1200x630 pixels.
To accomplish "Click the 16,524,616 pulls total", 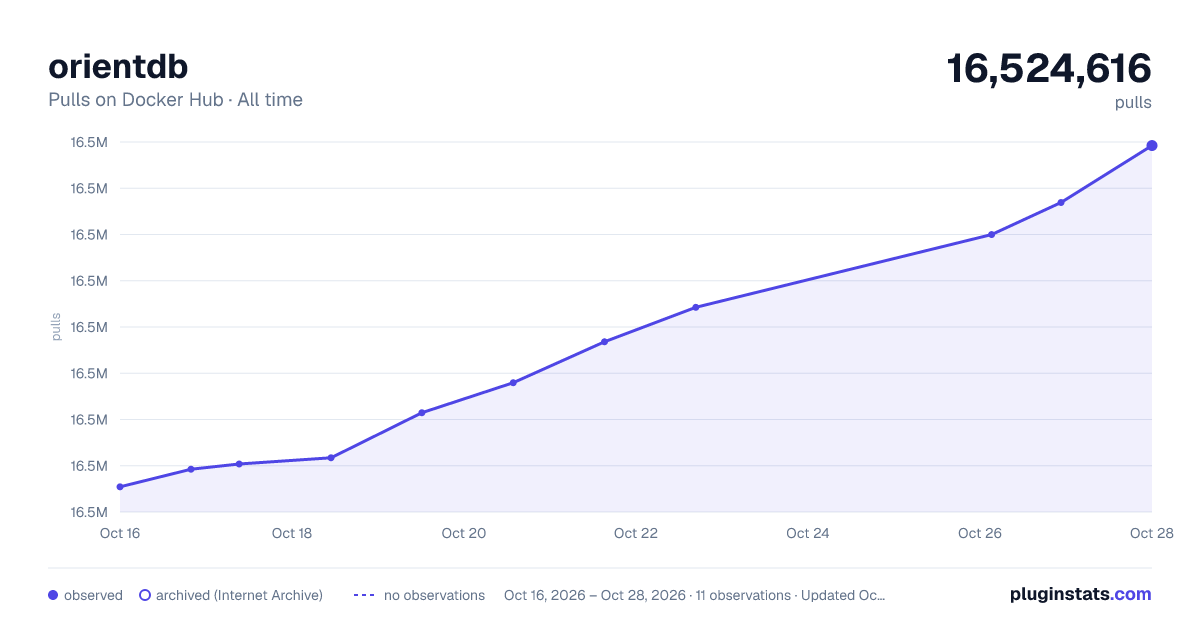I will point(1049,69).
